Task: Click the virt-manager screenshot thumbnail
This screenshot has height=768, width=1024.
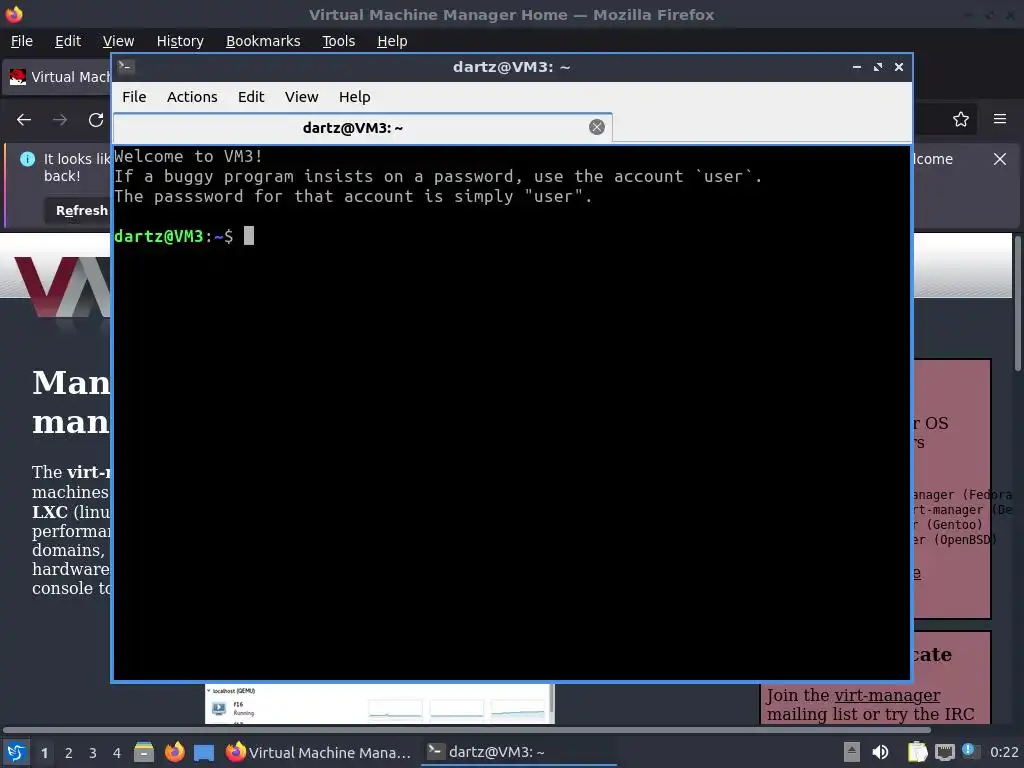Action: [x=379, y=704]
